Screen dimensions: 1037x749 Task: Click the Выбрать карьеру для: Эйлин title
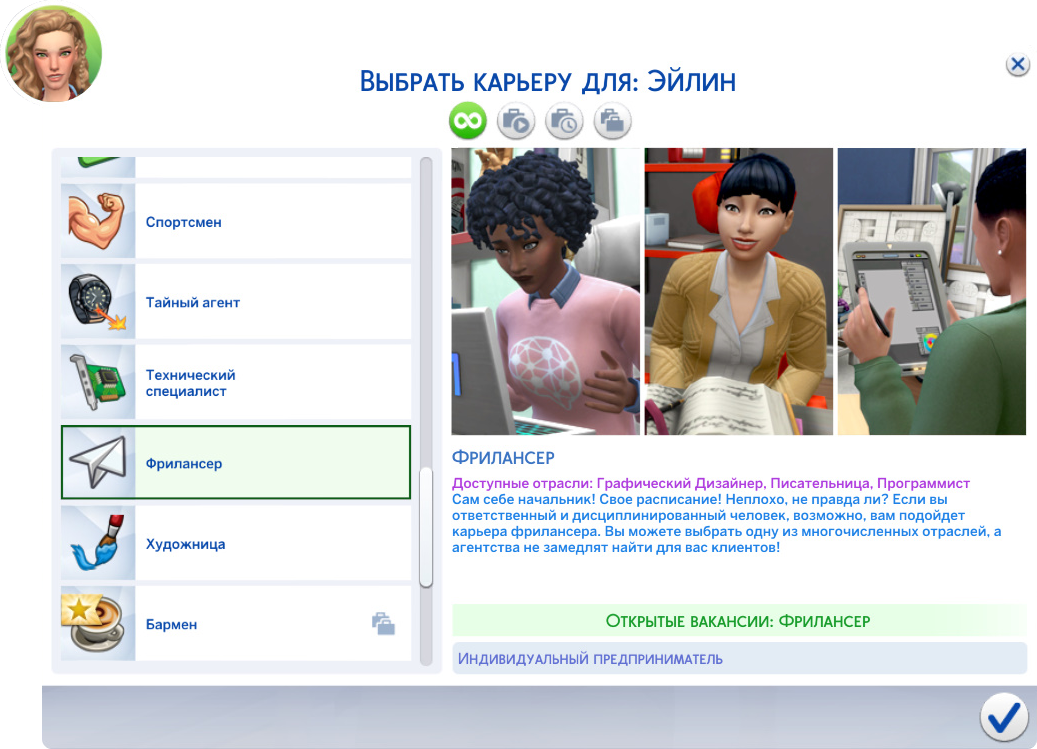(x=548, y=81)
